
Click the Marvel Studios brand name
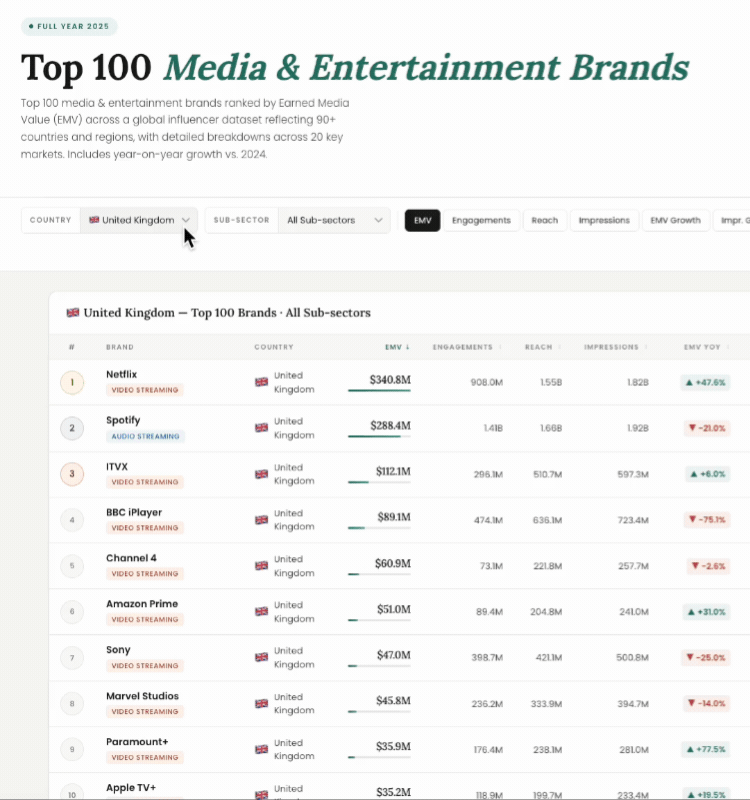point(142,696)
